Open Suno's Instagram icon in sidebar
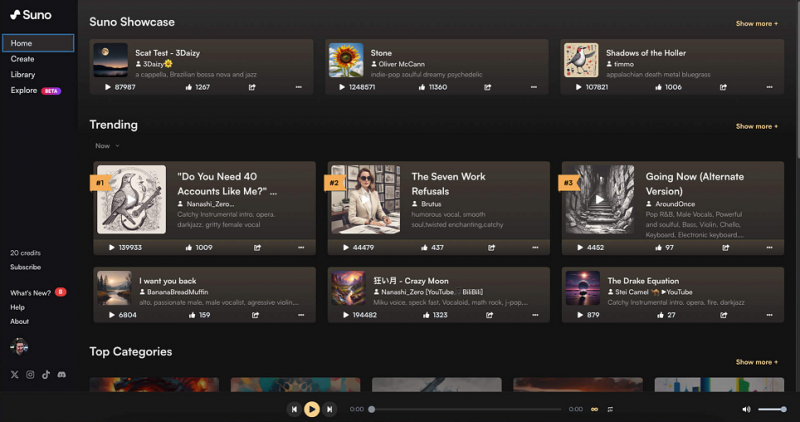 30,374
